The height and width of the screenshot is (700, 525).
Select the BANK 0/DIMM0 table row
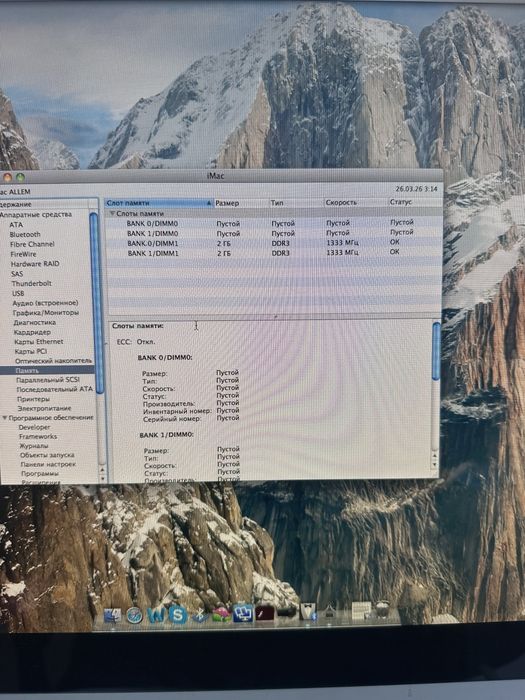273,223
